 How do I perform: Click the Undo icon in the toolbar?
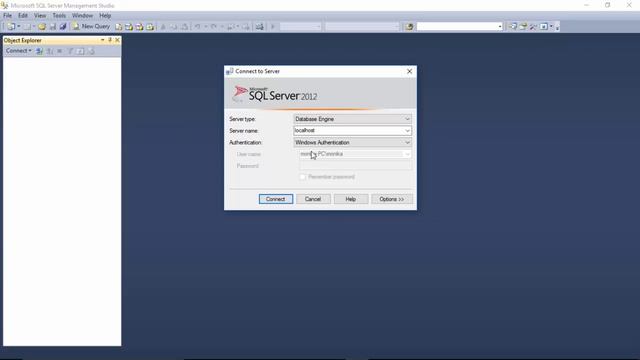point(198,27)
